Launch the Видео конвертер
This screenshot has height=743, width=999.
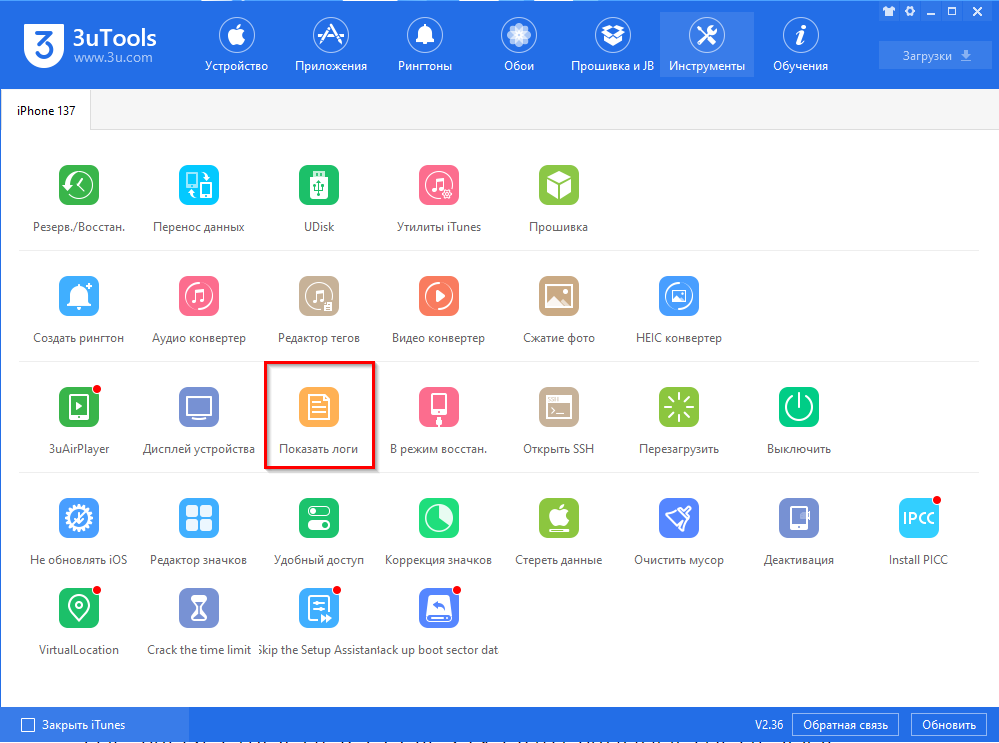pyautogui.click(x=439, y=296)
